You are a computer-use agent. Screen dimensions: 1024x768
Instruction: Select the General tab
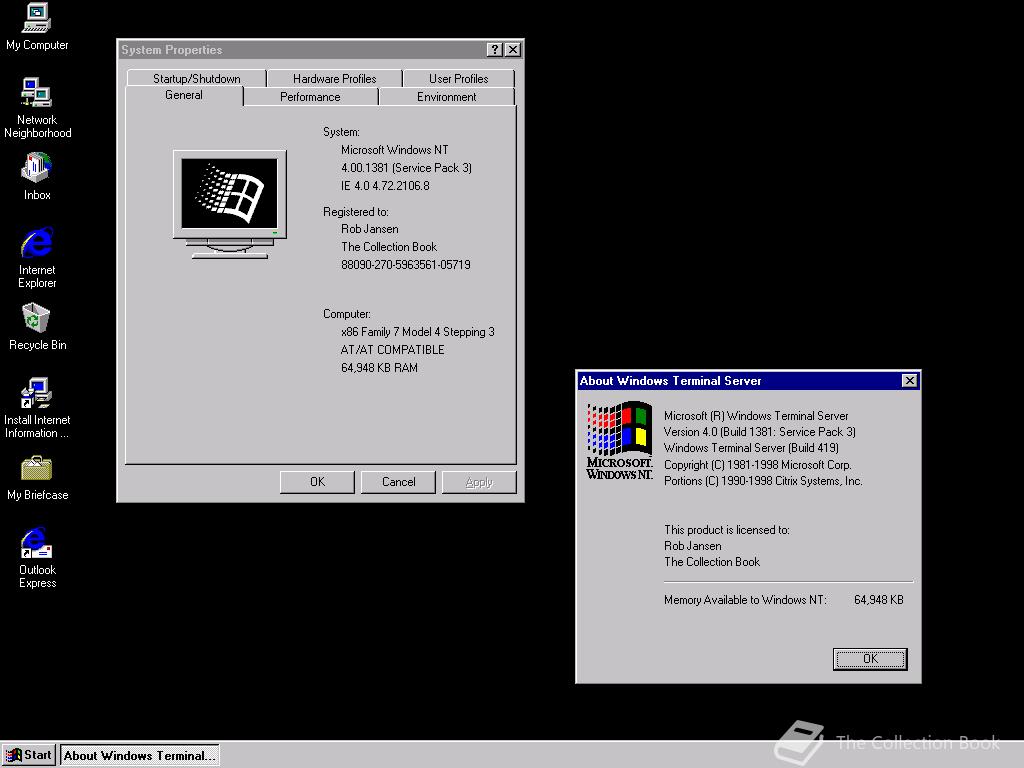pos(184,95)
